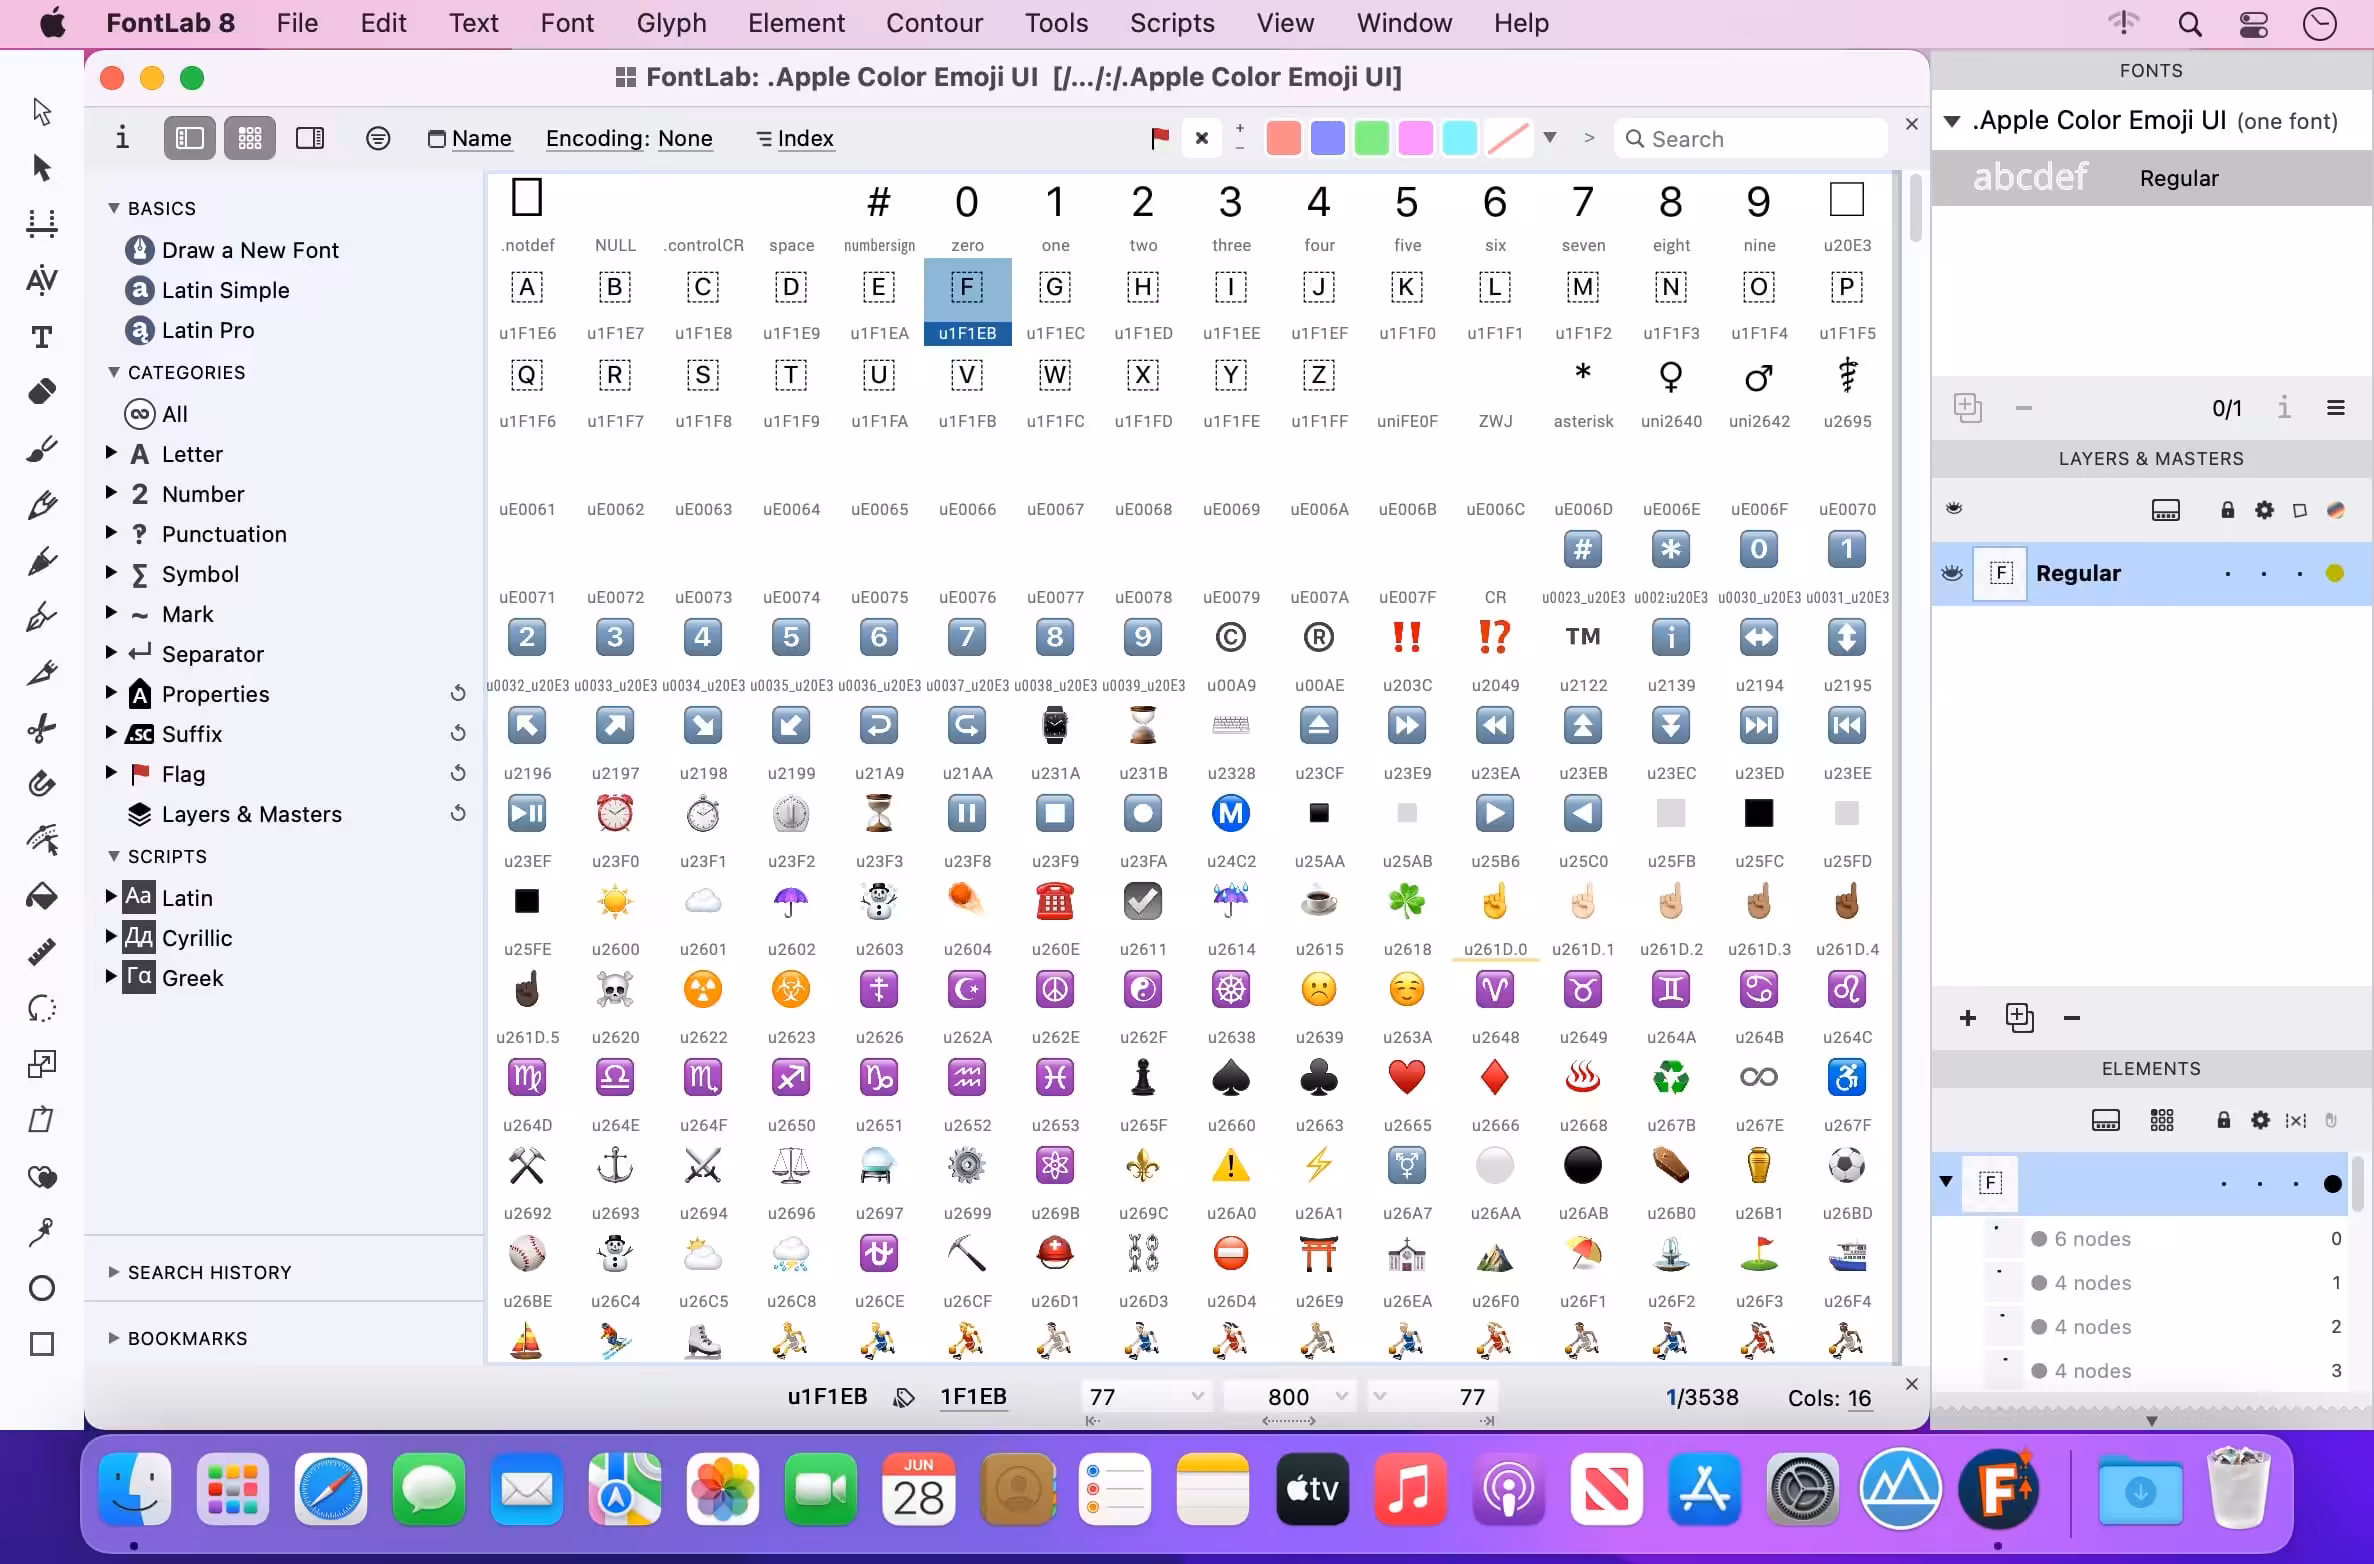The image size is (2374, 1564).
Task: Expand the SEARCH HISTORY section
Action: [x=113, y=1272]
